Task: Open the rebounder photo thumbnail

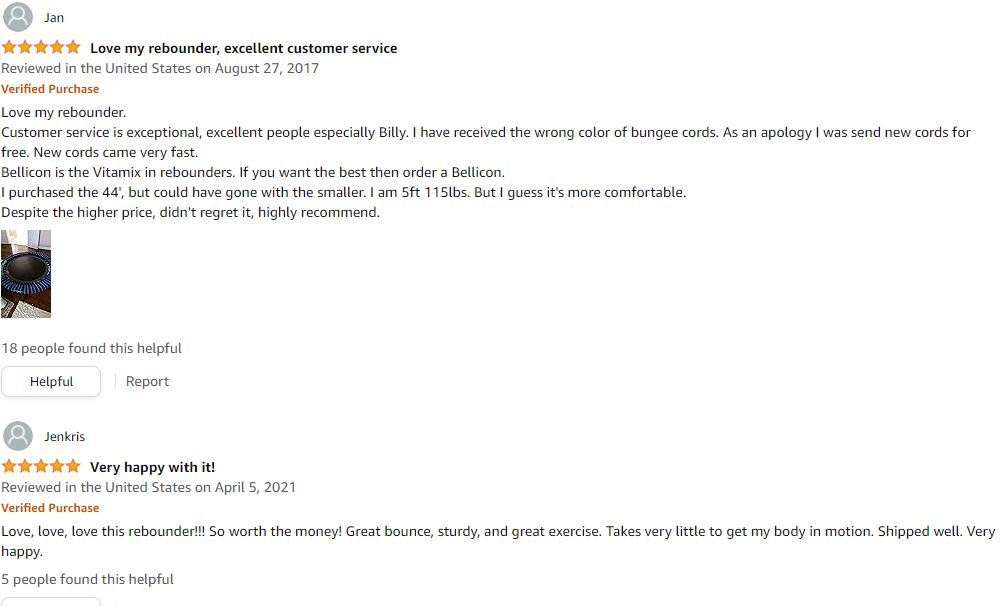Action: click(x=26, y=274)
